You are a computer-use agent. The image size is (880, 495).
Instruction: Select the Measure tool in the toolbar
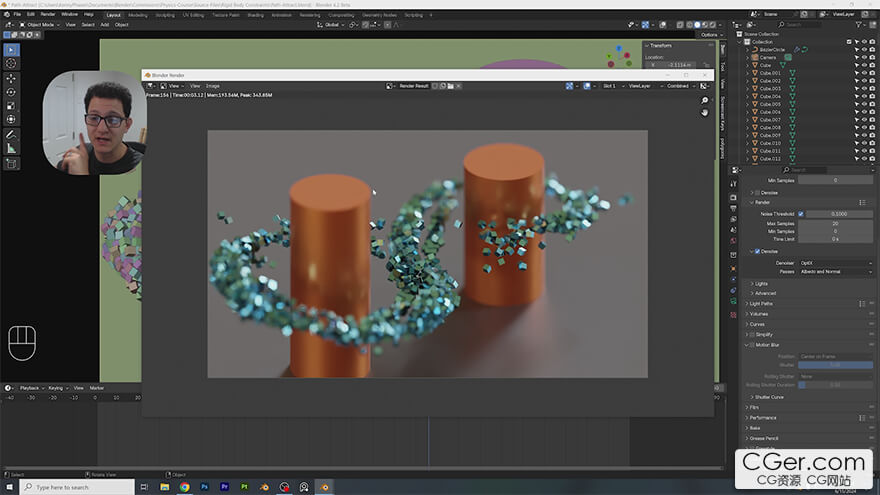tap(11, 148)
